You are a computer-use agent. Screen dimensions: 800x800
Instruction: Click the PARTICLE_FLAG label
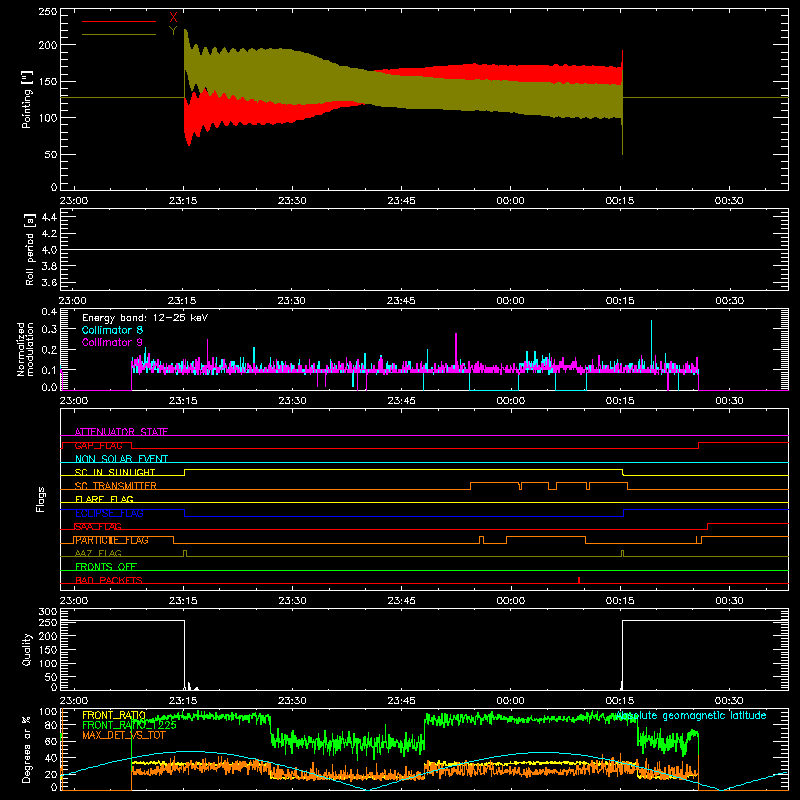tap(111, 540)
